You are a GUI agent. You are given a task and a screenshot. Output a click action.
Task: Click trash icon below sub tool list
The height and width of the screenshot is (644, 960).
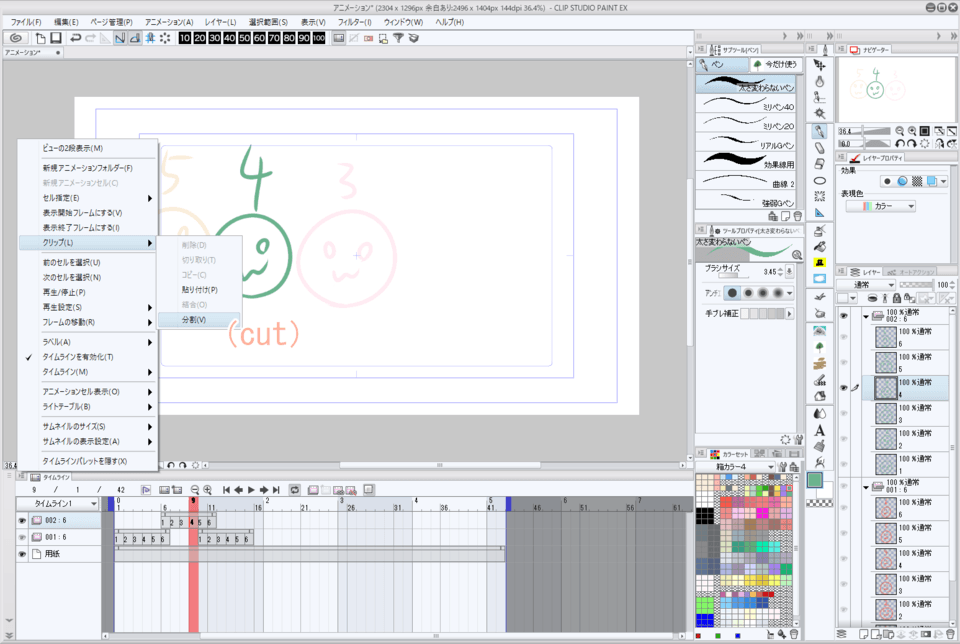click(x=798, y=216)
